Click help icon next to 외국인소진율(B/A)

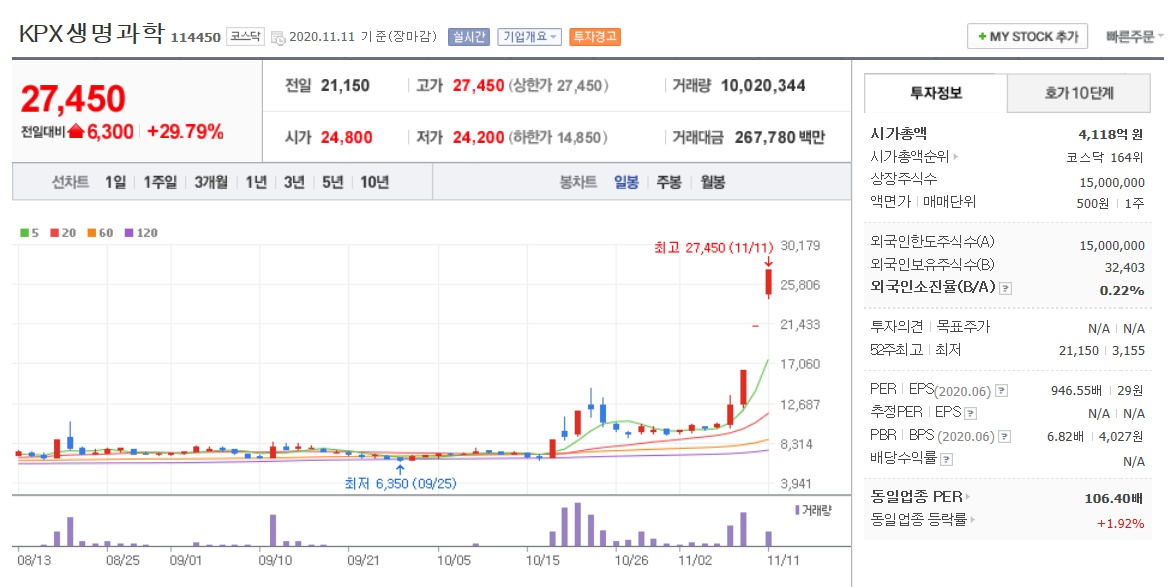(x=1005, y=288)
